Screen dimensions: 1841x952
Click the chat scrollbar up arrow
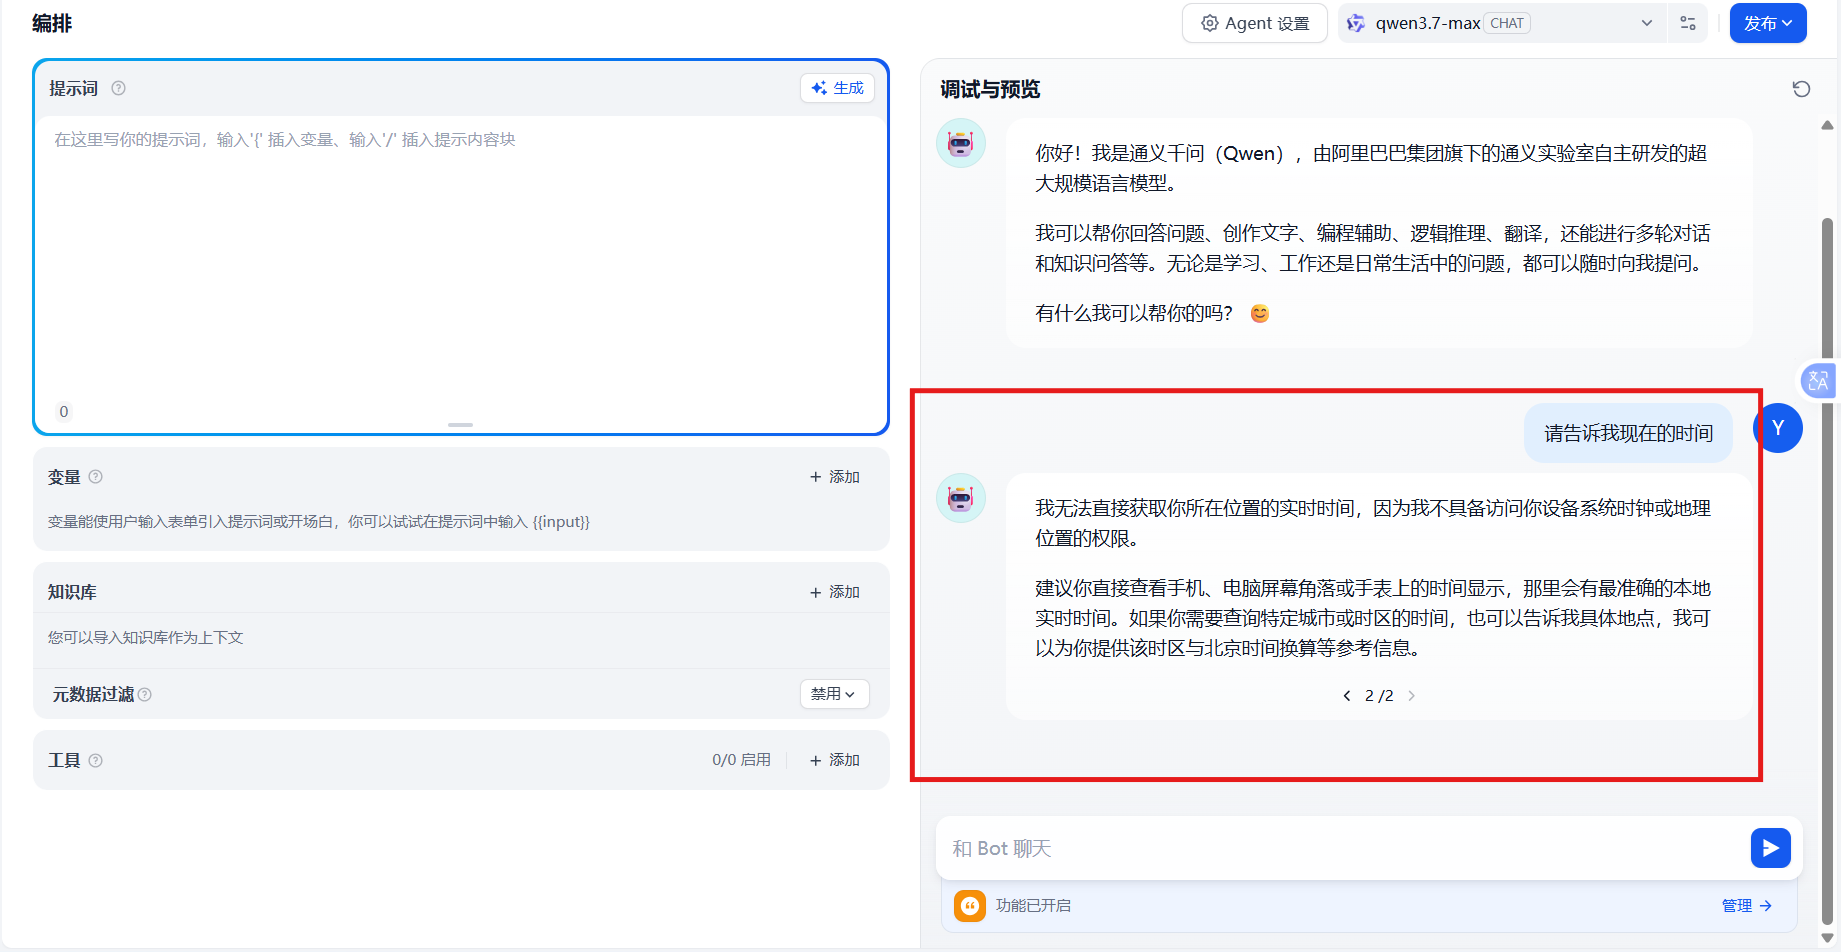(1827, 126)
